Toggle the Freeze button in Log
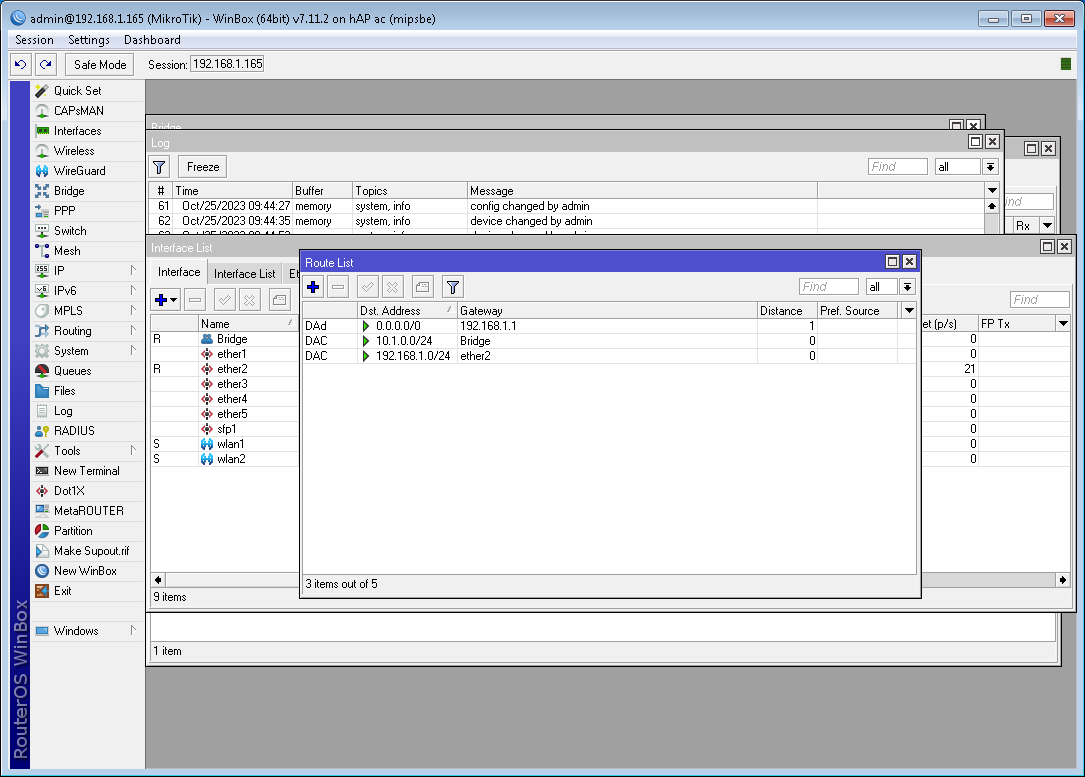Viewport: 1085px width, 777px height. pyautogui.click(x=203, y=167)
